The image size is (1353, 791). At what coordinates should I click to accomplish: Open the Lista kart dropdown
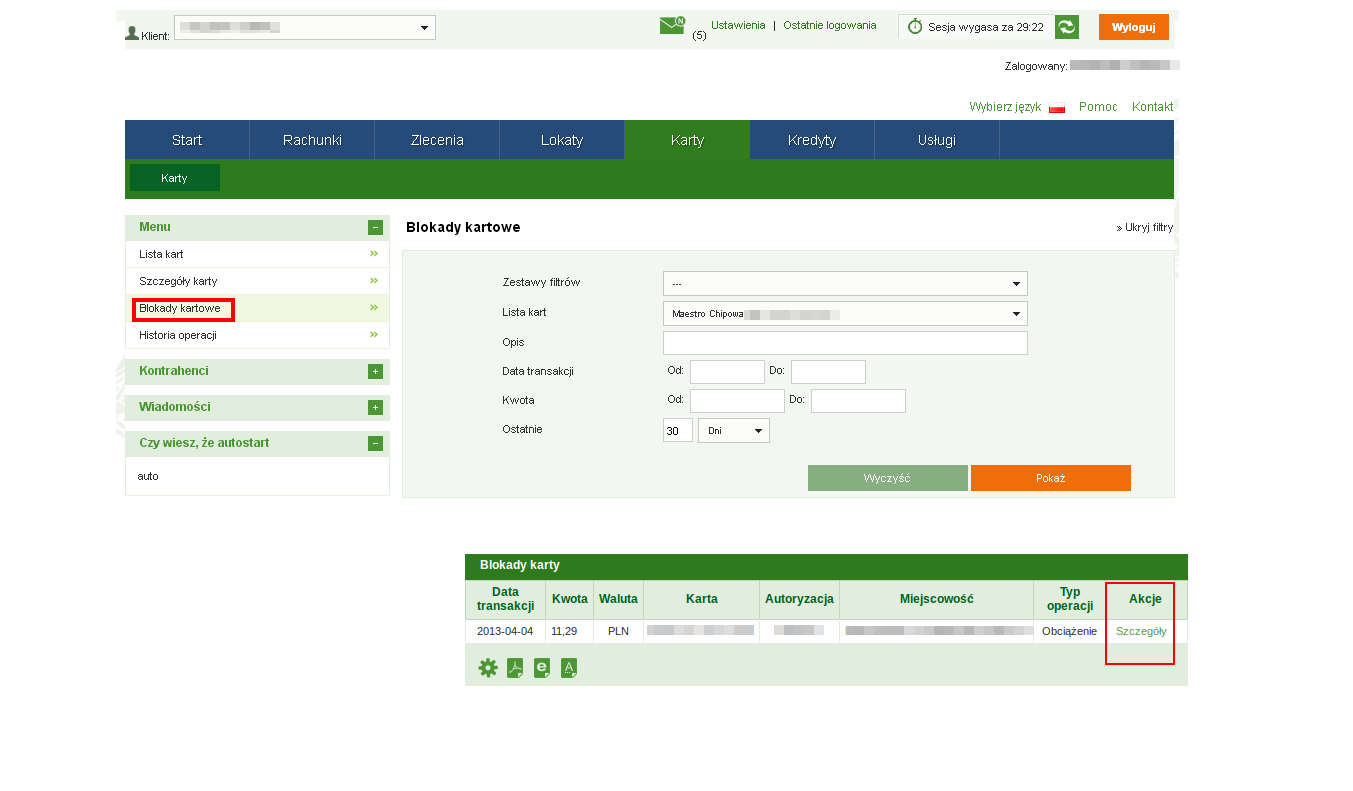coord(845,313)
